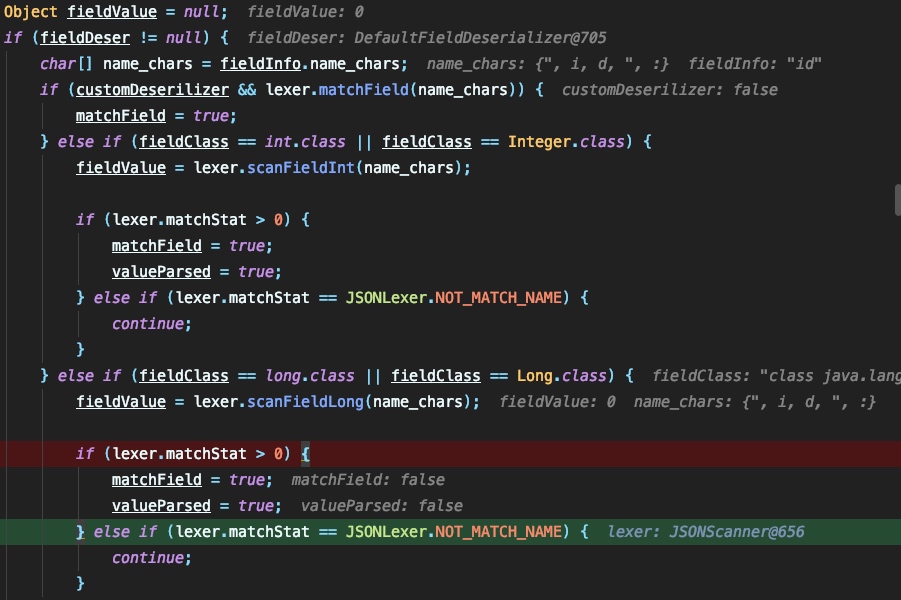
Task: Click the editor scrollbar thumb on the right edge
Action: point(895,200)
